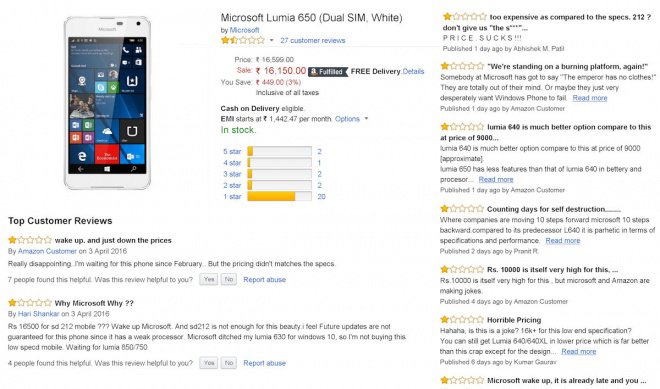The height and width of the screenshot is (389, 660).
Task: Click stars beside 'Horrible Pricing' review
Action: [x=462, y=320]
